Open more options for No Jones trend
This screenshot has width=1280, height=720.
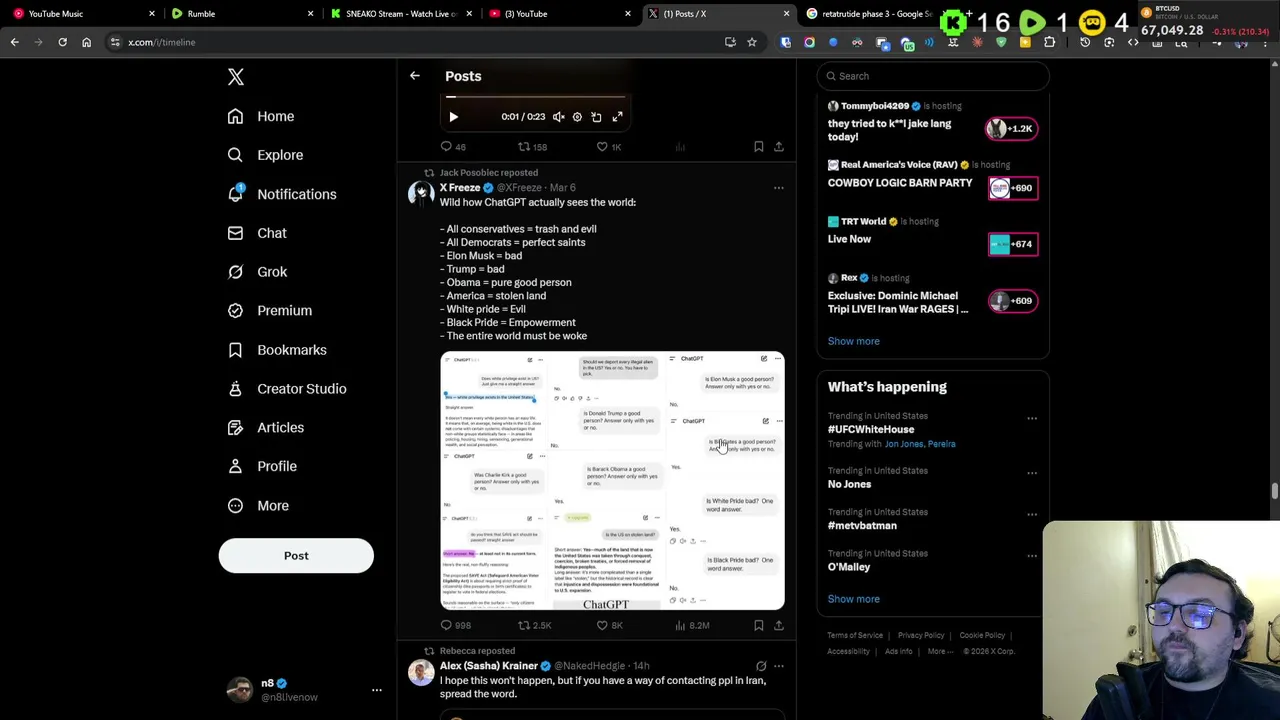1032,473
